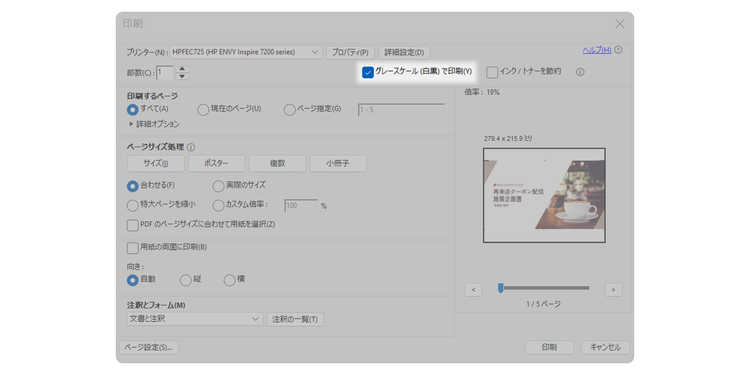
Task: Open 文書と注釈 dropdown
Action: (x=195, y=319)
